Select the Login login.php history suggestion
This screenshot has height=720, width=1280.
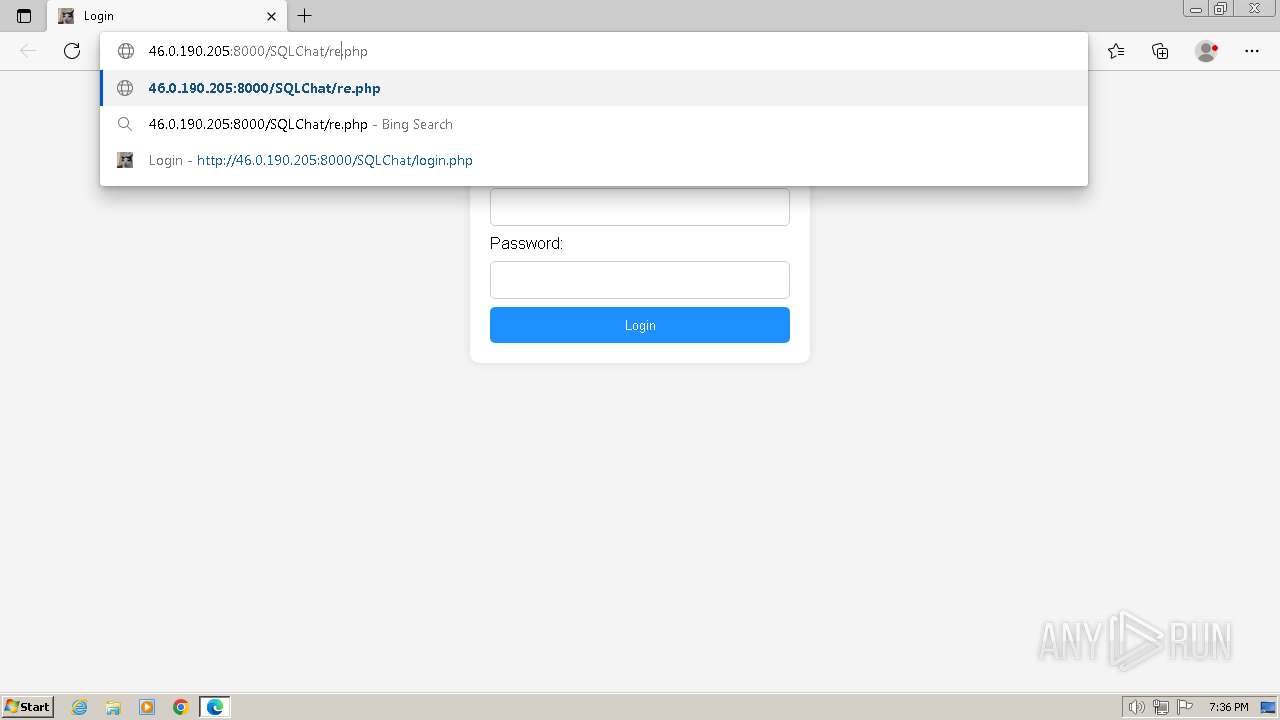(594, 160)
